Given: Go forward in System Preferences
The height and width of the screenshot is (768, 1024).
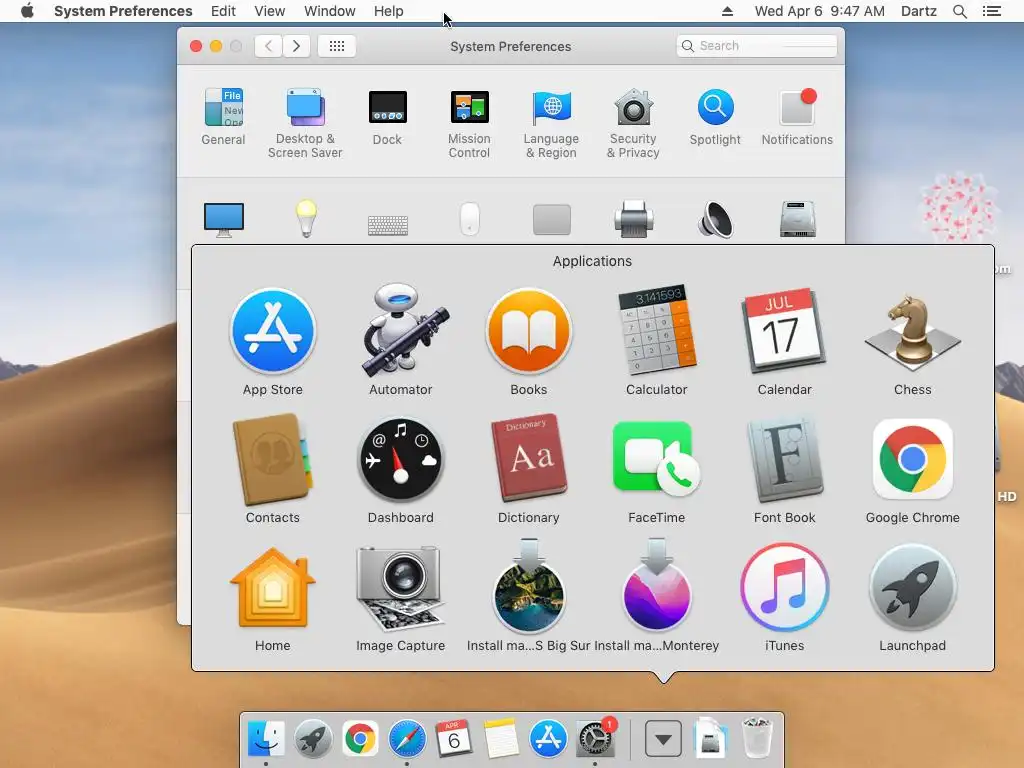Looking at the screenshot, I should (x=296, y=46).
